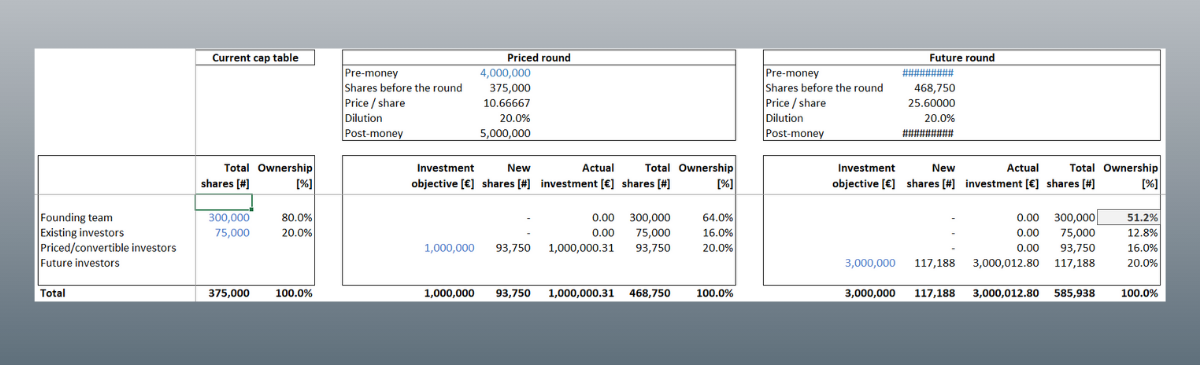Click the Priced round Pre-money value 4,000,000
This screenshot has height=365, width=1200.
[x=505, y=73]
